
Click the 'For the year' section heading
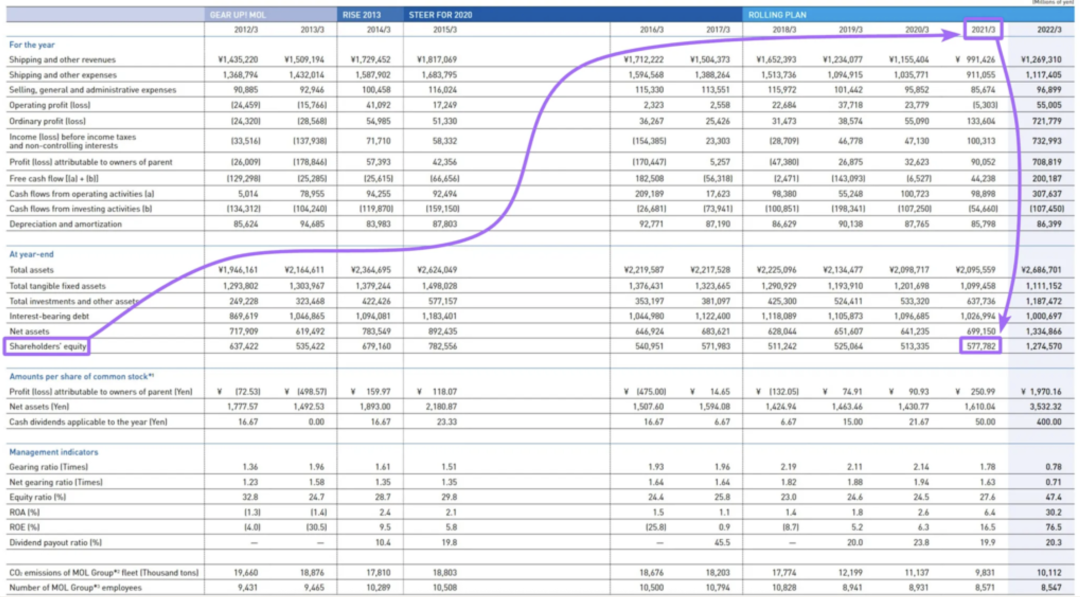tap(32, 45)
